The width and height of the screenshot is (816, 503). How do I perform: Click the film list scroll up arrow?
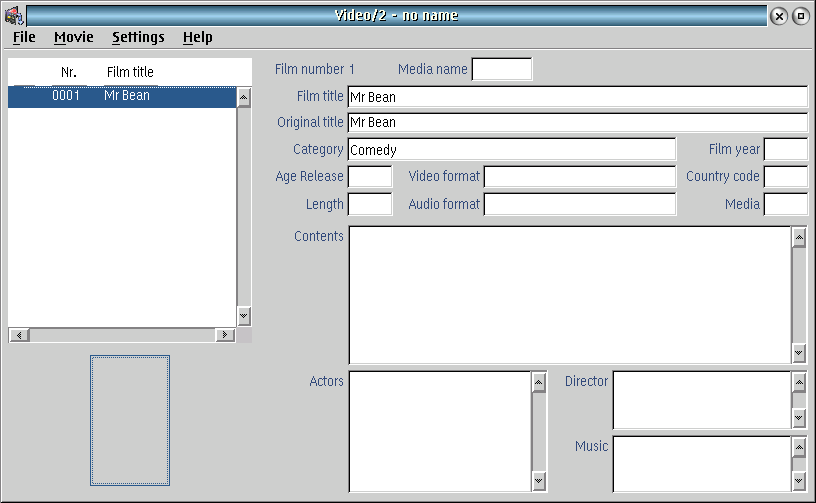[x=244, y=98]
